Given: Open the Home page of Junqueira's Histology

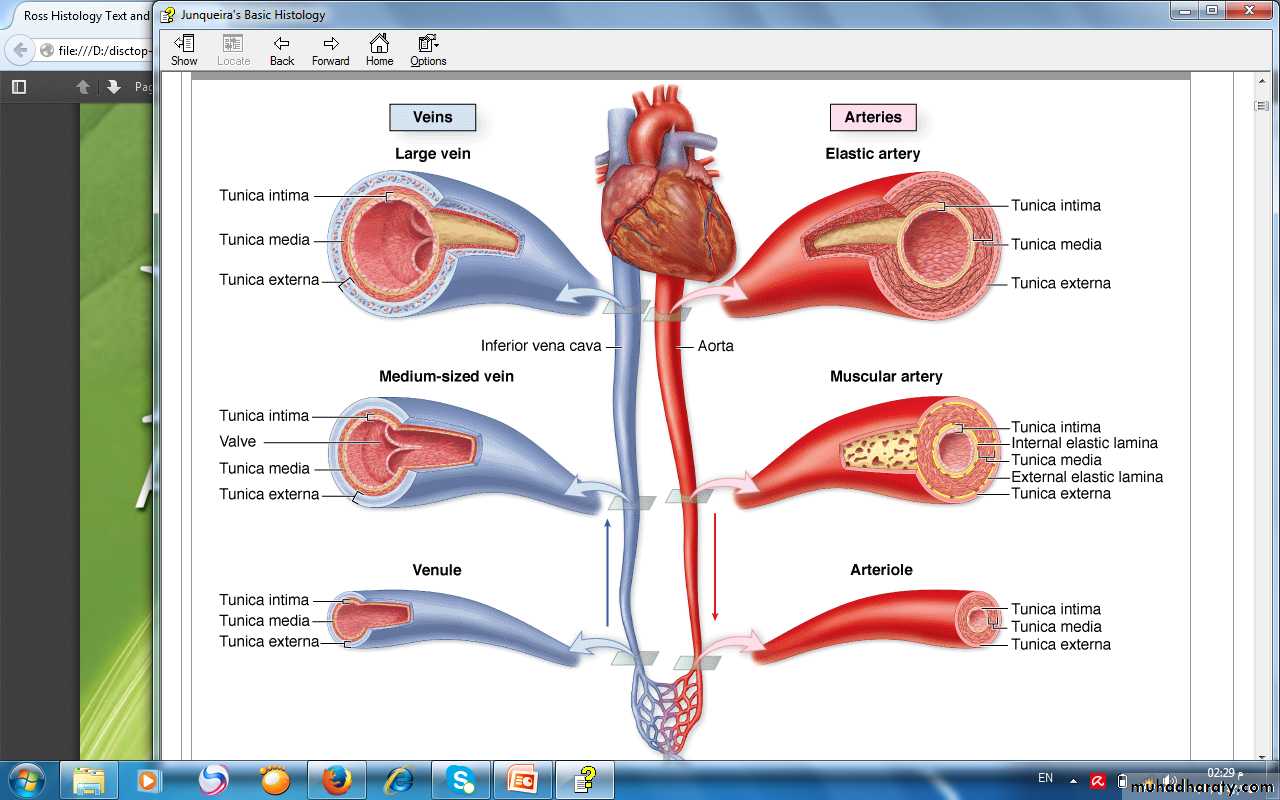Looking at the screenshot, I should [379, 50].
